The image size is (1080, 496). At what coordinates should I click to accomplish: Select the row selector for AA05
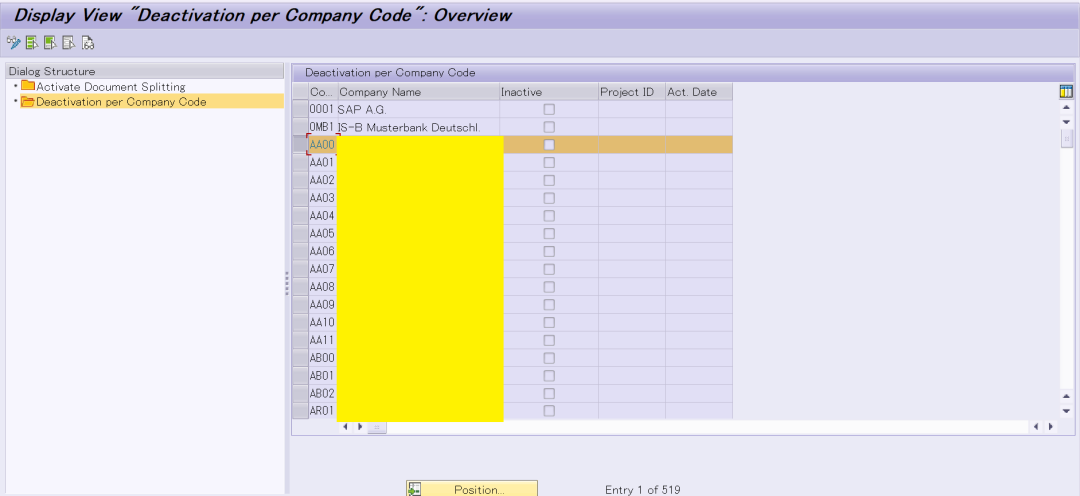300,234
